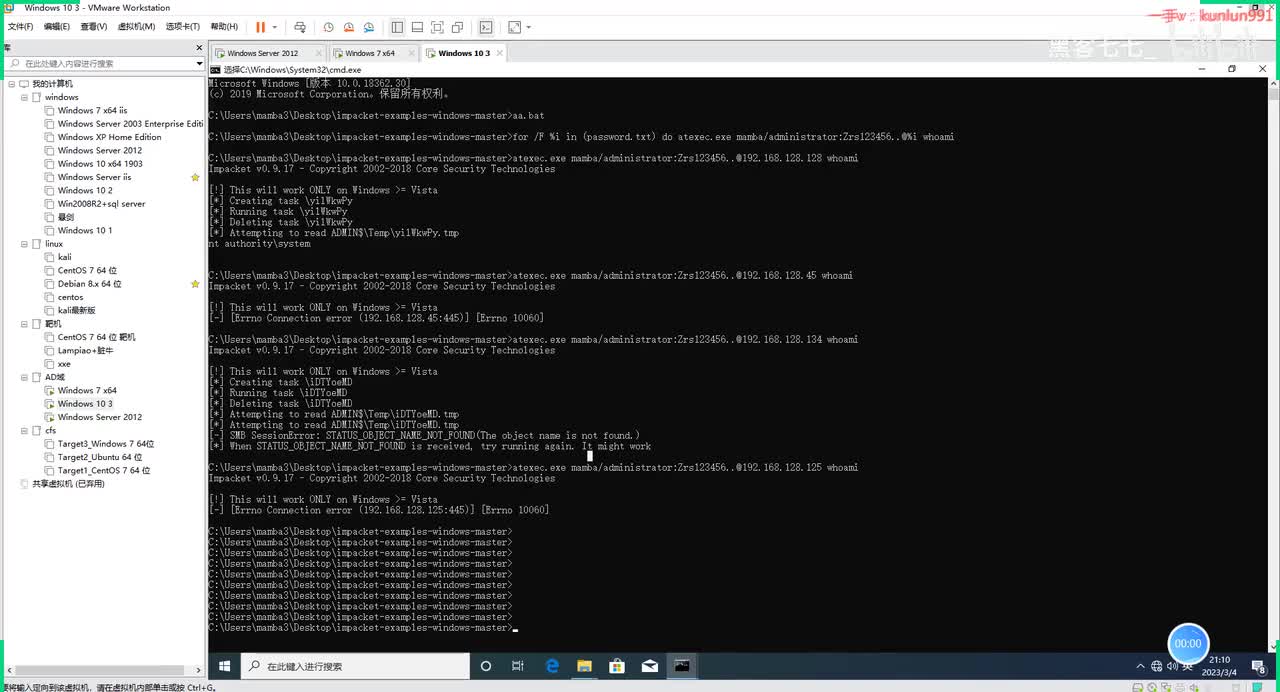Screen dimensions: 1280x692
Task: Open Microsoft Store from guest taskbar
Action: click(x=617, y=666)
